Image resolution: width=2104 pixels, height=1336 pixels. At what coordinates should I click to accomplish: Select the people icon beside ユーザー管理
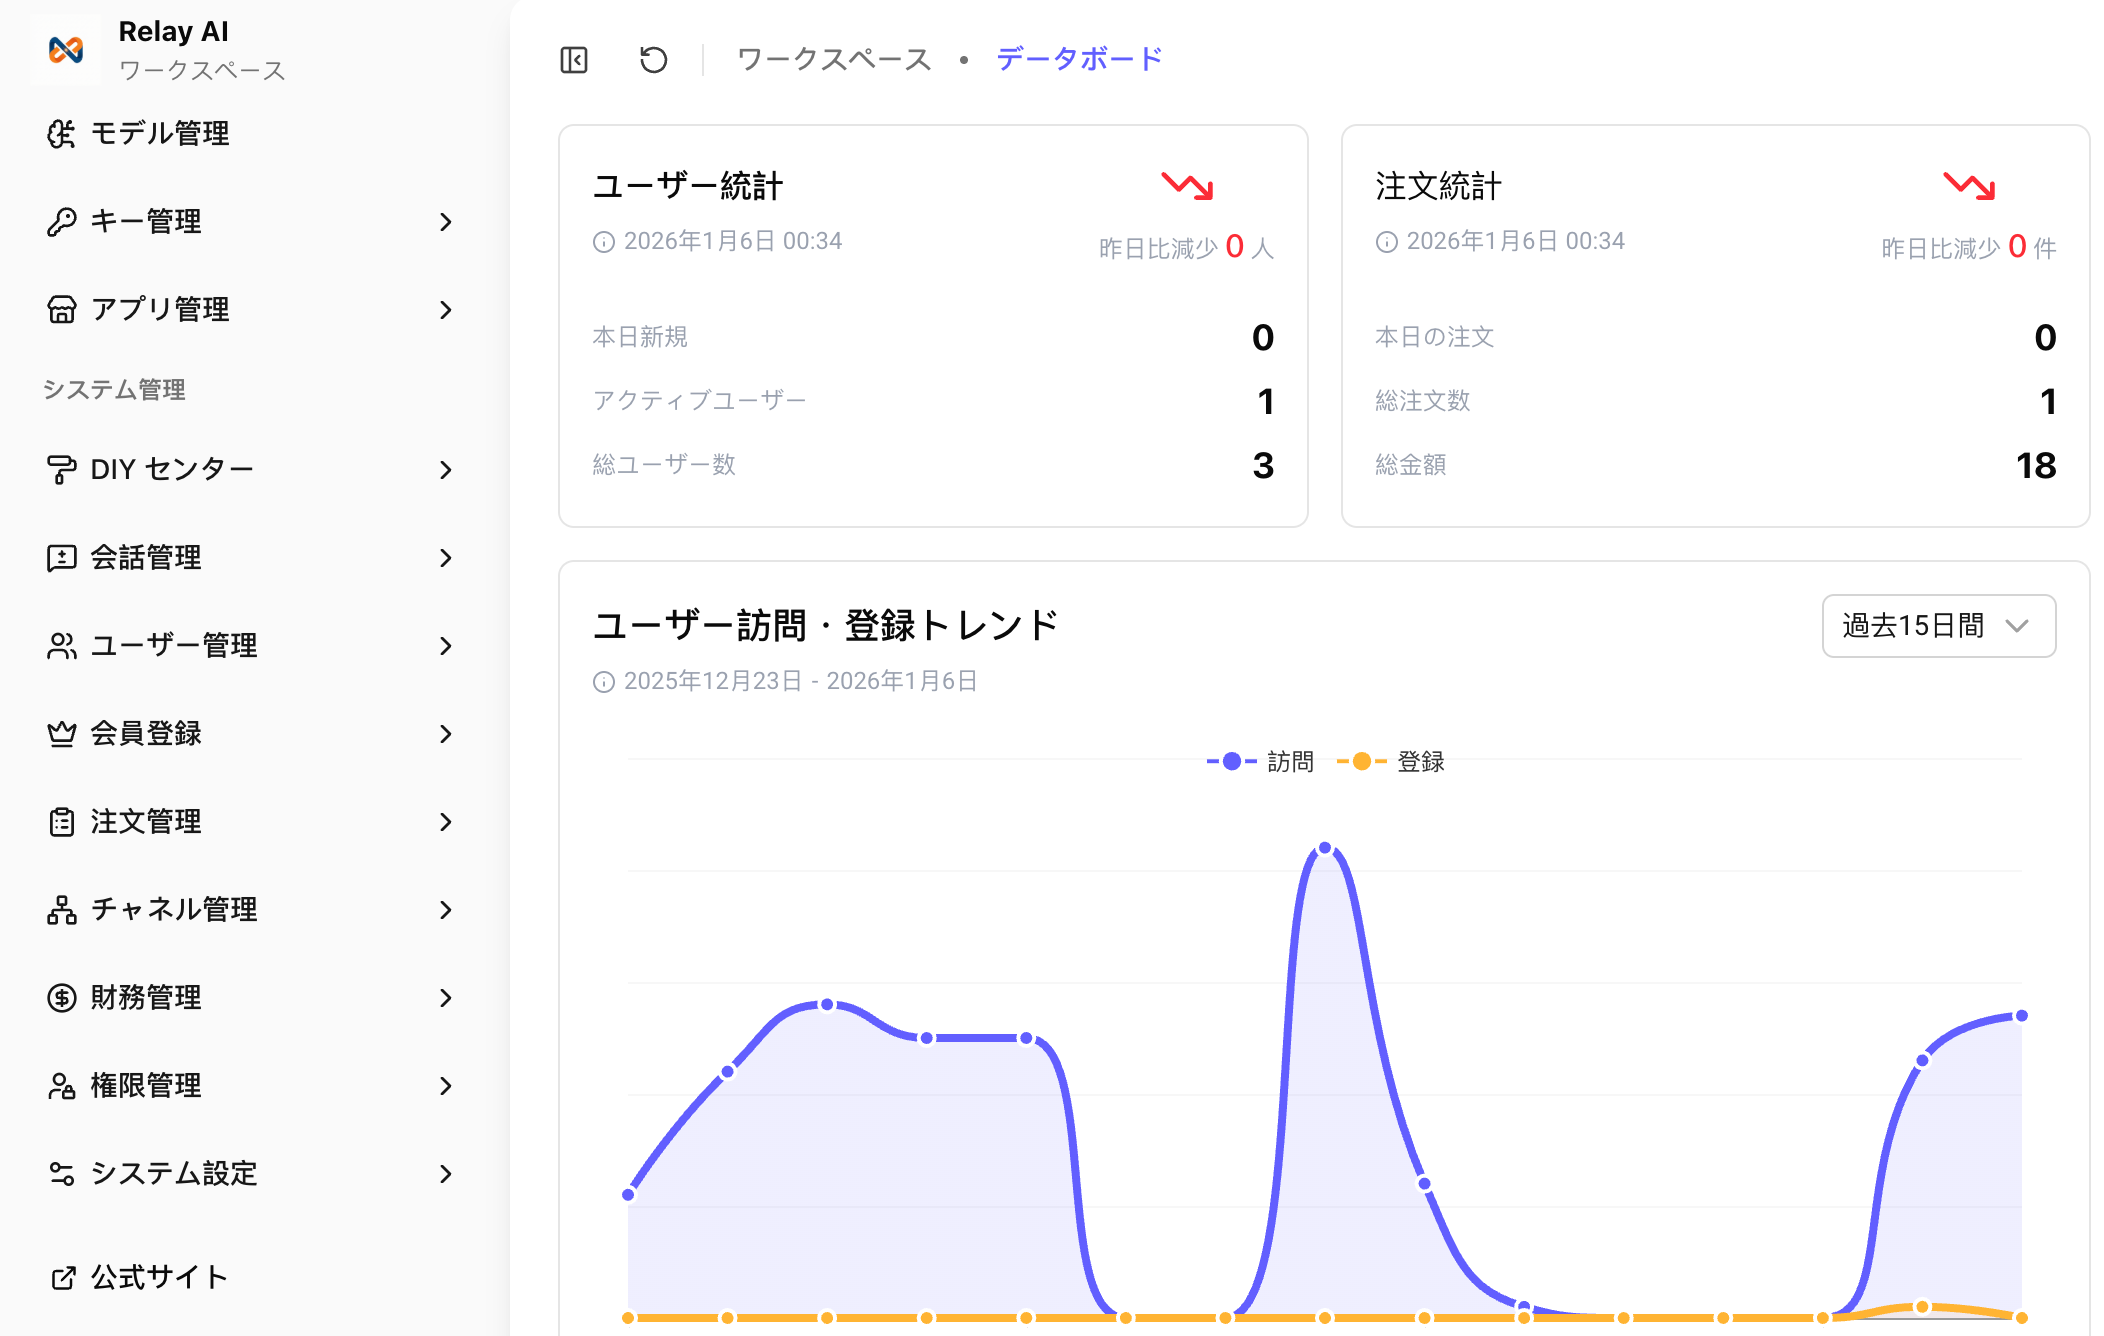[x=62, y=645]
